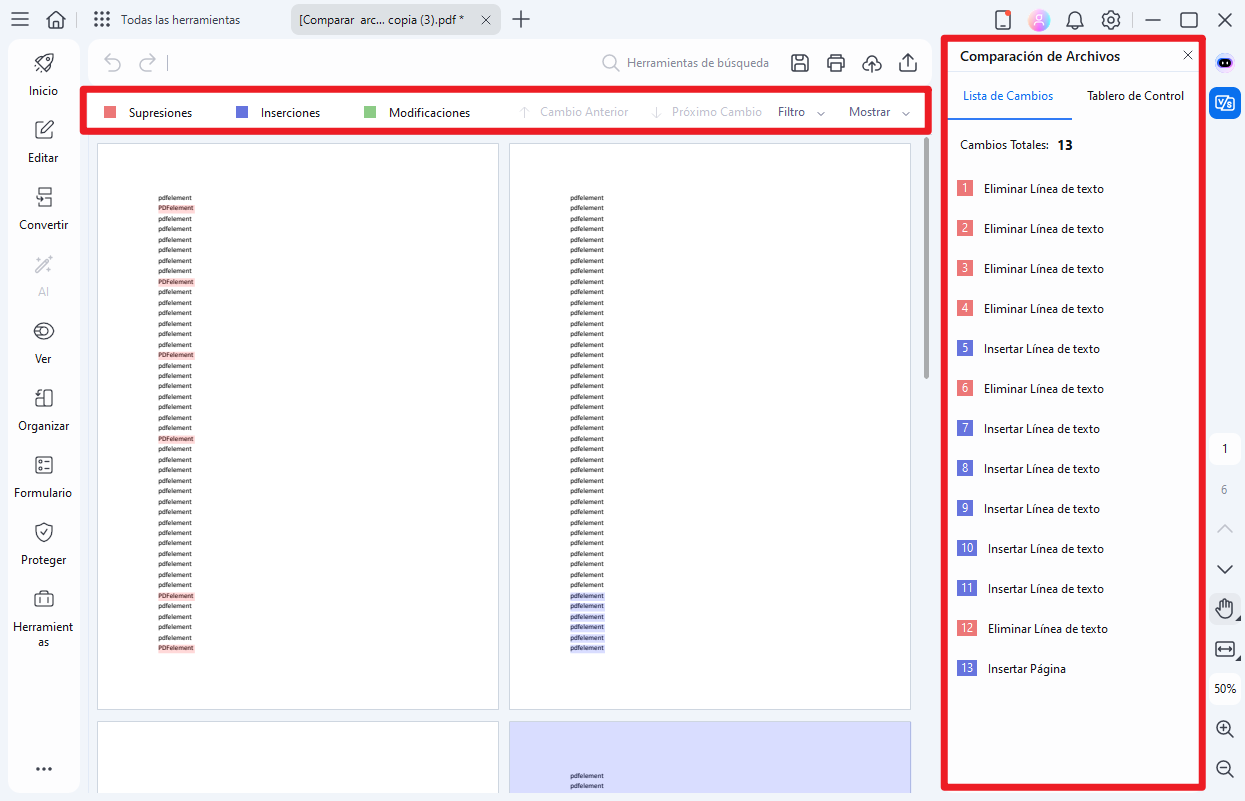This screenshot has height=801, width=1245.
Task: Jump to change 13 Insertar Página
Action: coord(1027,668)
